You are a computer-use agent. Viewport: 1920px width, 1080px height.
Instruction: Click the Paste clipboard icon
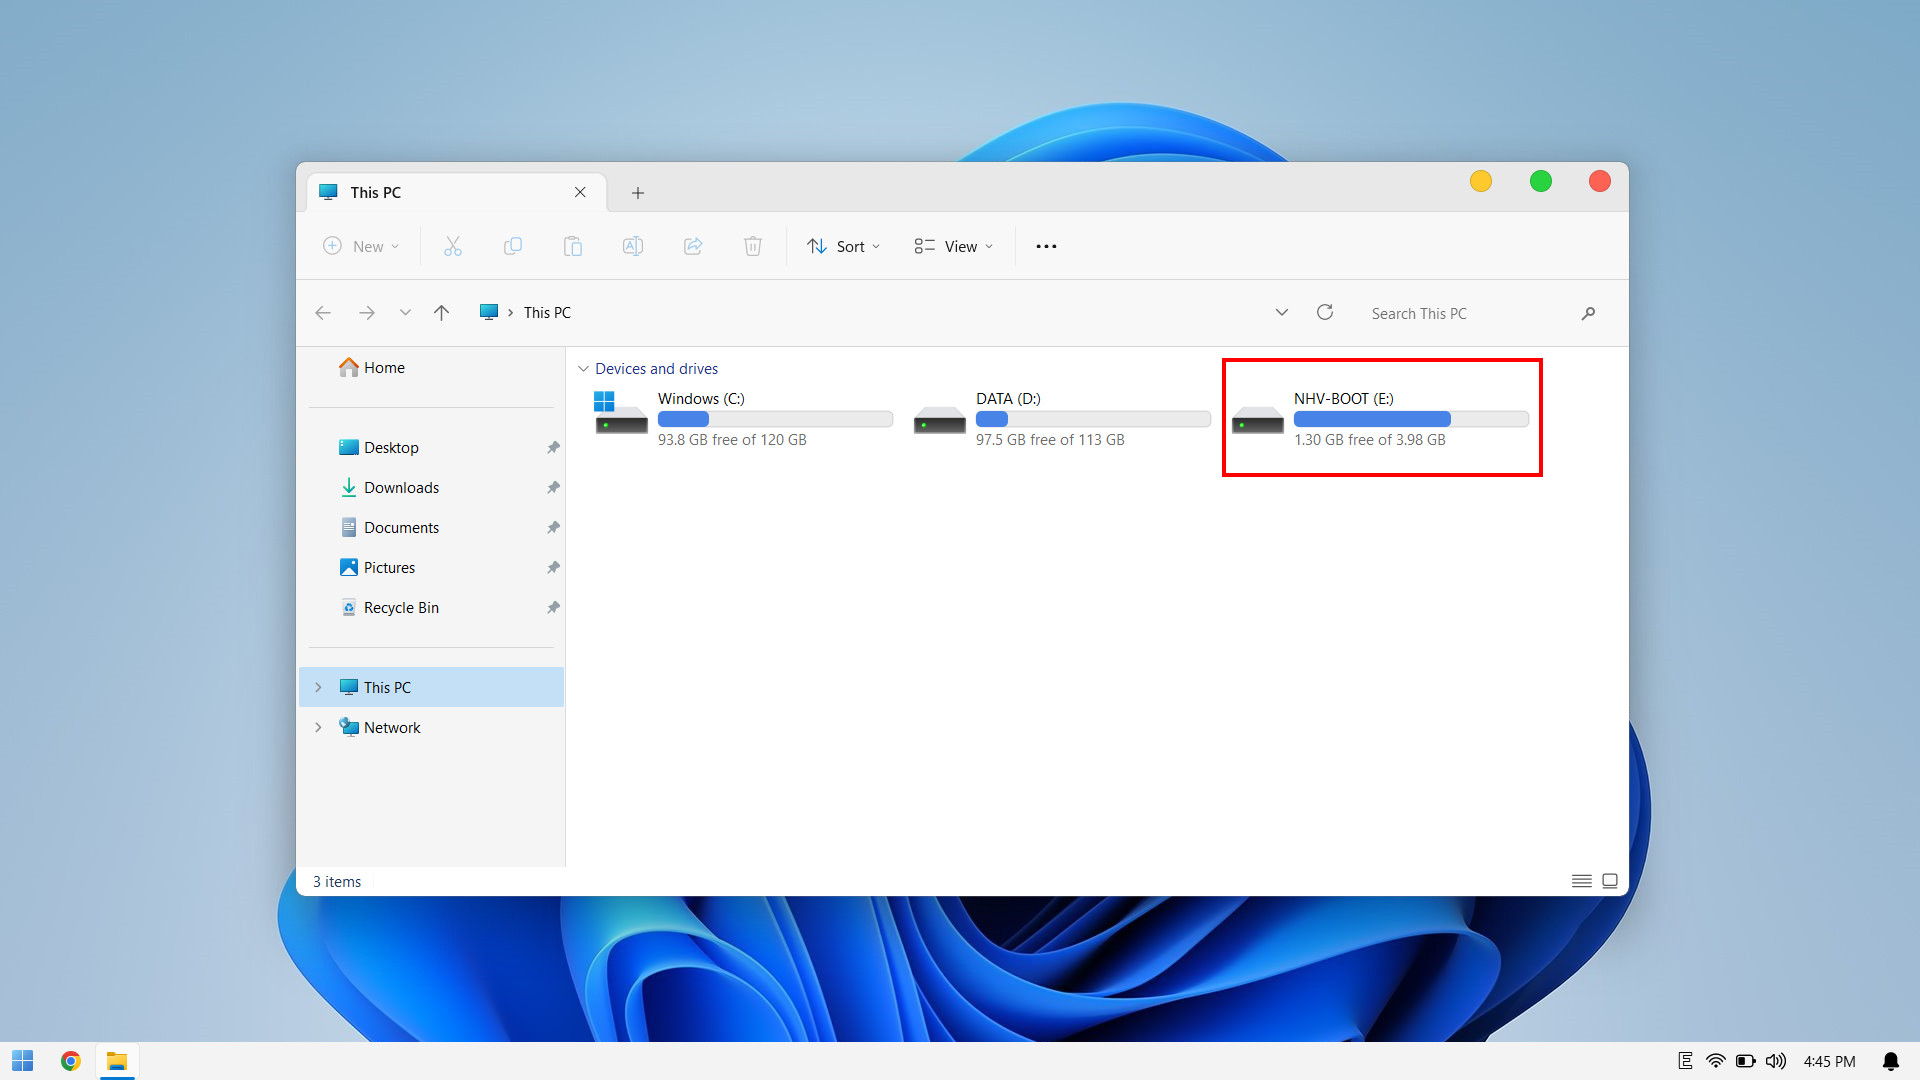coord(573,246)
